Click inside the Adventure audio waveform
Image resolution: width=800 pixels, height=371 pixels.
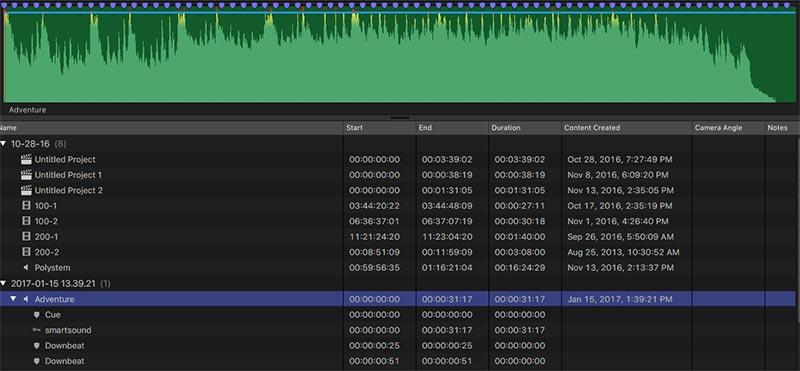point(400,56)
